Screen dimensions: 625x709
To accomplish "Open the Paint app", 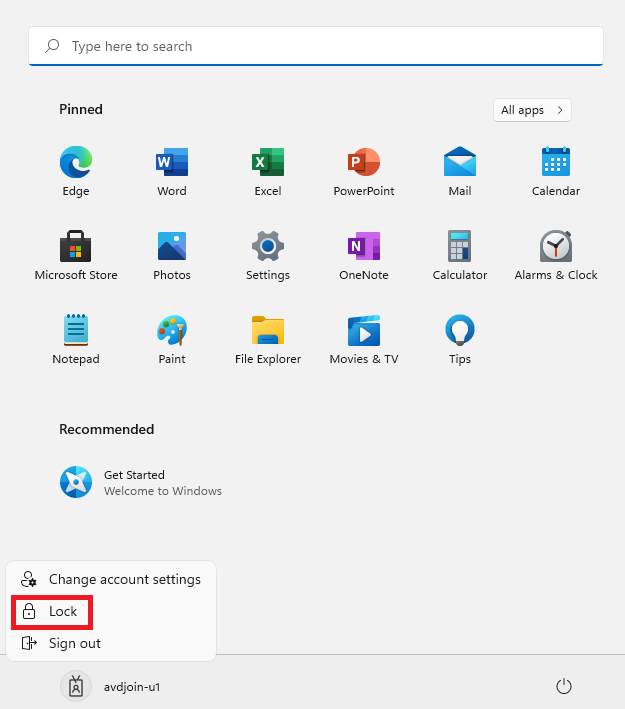I will (x=172, y=339).
